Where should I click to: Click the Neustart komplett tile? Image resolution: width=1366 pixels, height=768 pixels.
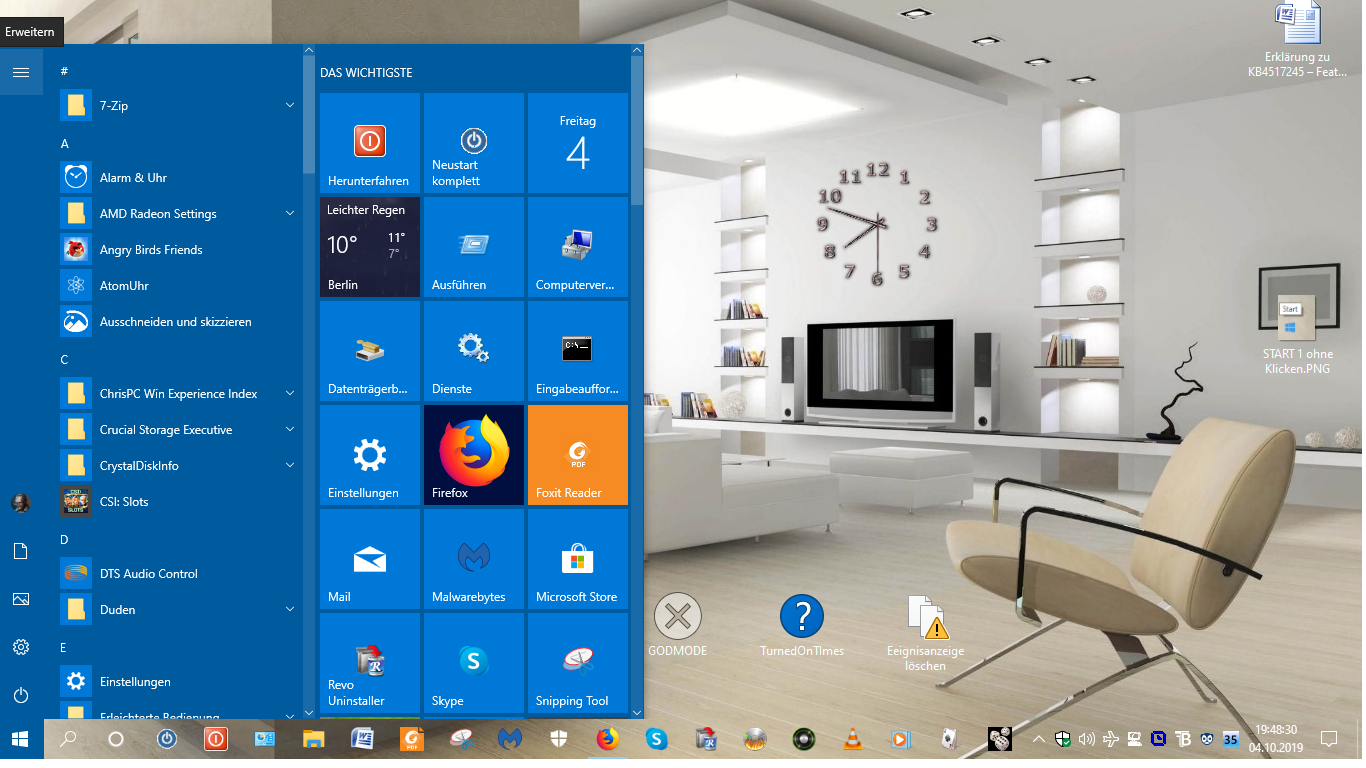(474, 143)
